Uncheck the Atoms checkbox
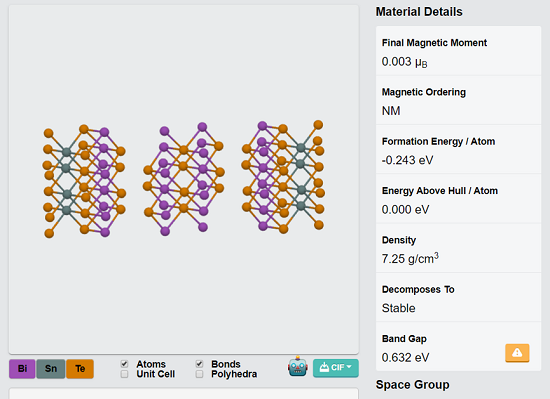The height and width of the screenshot is (399, 550). click(x=124, y=364)
